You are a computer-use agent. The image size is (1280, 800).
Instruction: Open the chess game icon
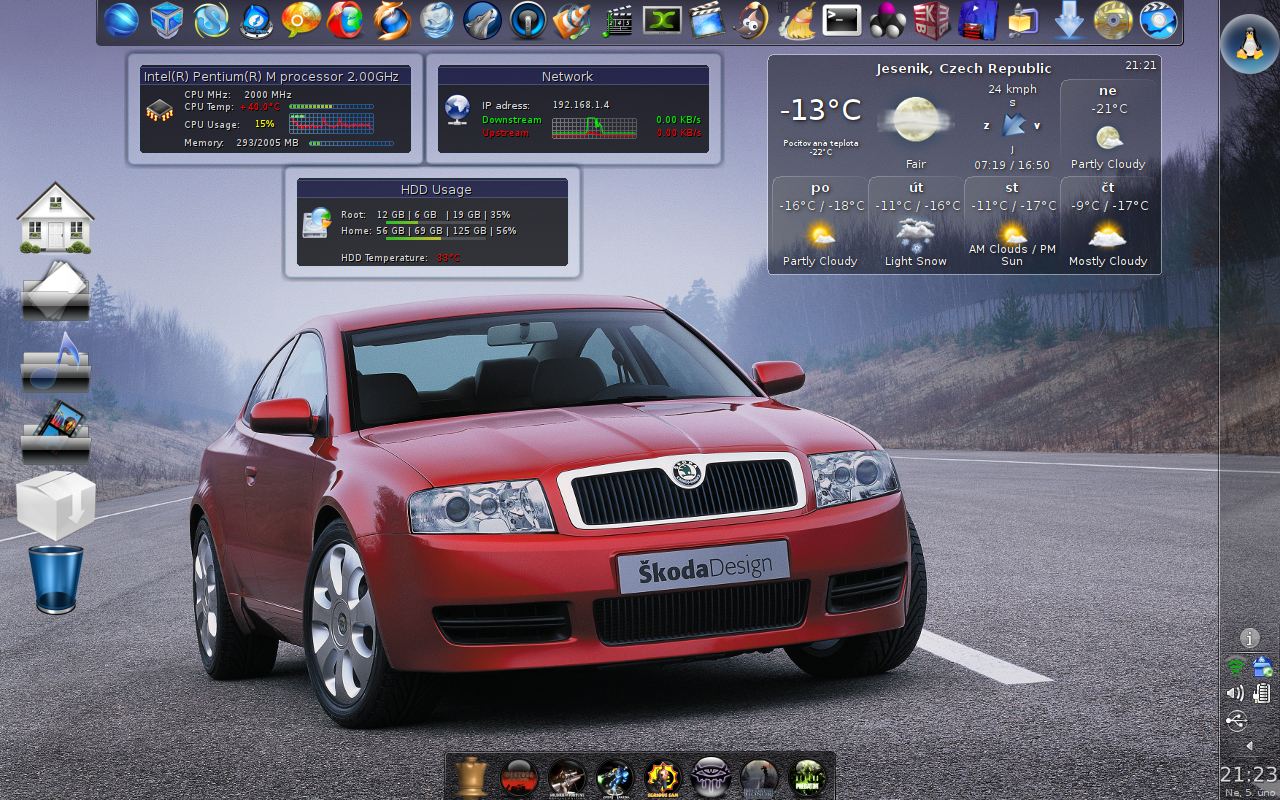(x=470, y=777)
